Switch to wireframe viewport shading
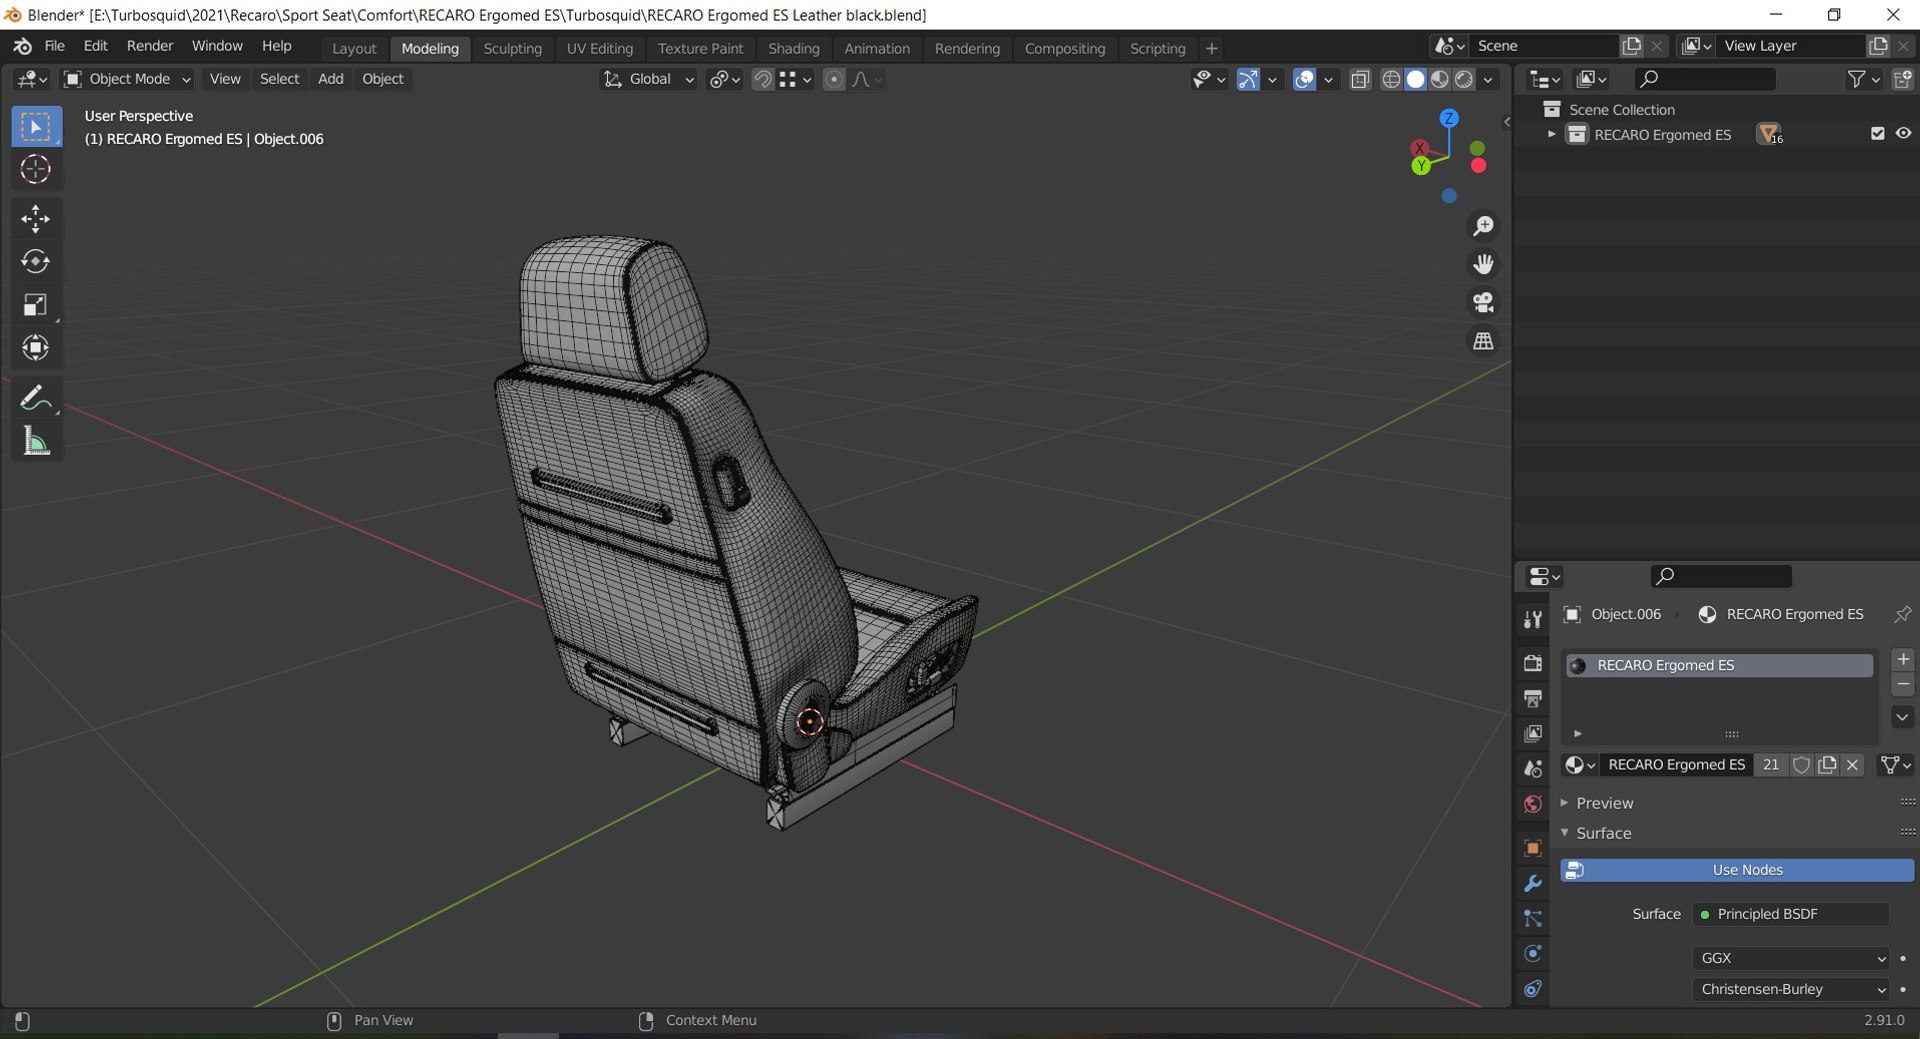The width and height of the screenshot is (1920, 1039). click(1391, 79)
